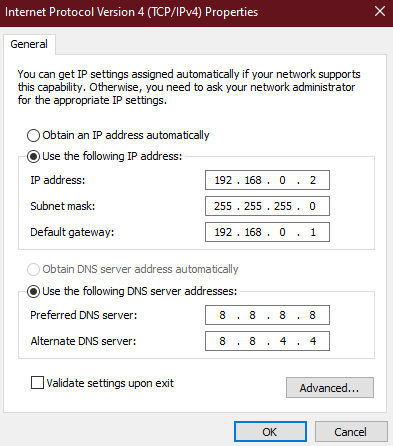Click the Default gateway input field

(x=267, y=232)
